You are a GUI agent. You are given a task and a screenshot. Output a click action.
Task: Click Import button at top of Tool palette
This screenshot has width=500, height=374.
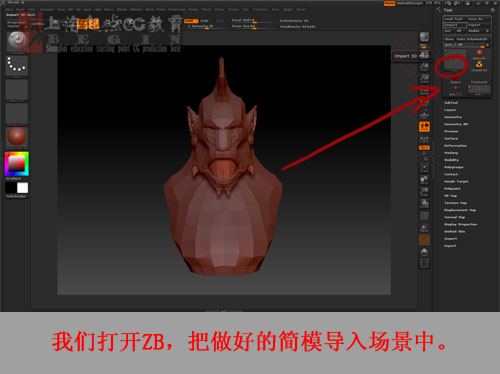tap(454, 25)
